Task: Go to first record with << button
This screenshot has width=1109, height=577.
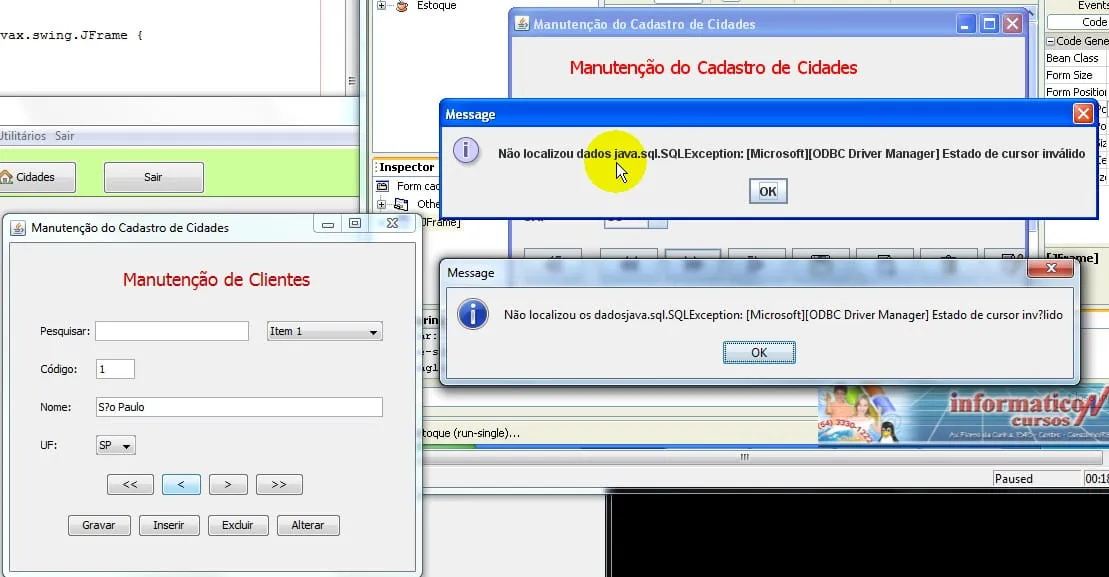Action: 130,484
